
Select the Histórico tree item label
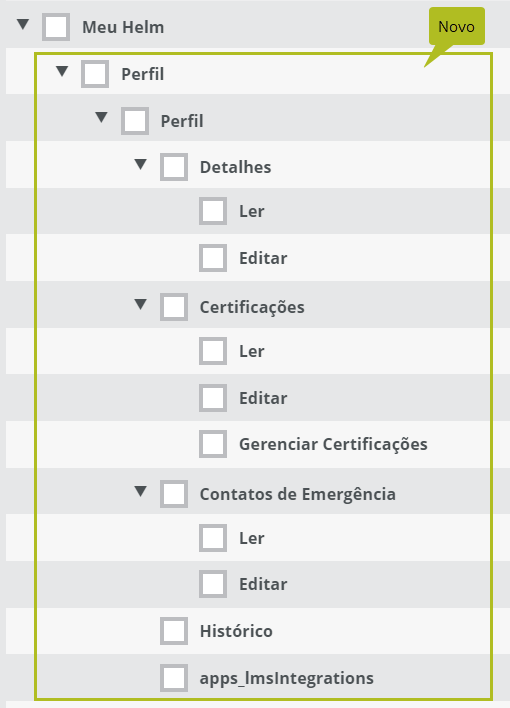click(x=236, y=631)
